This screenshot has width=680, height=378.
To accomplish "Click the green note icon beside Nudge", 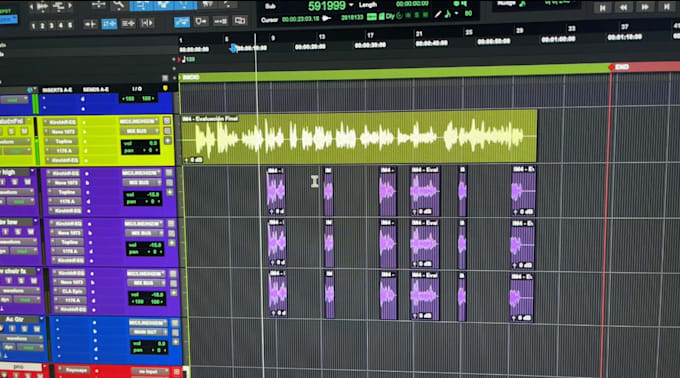I will (522, 4).
